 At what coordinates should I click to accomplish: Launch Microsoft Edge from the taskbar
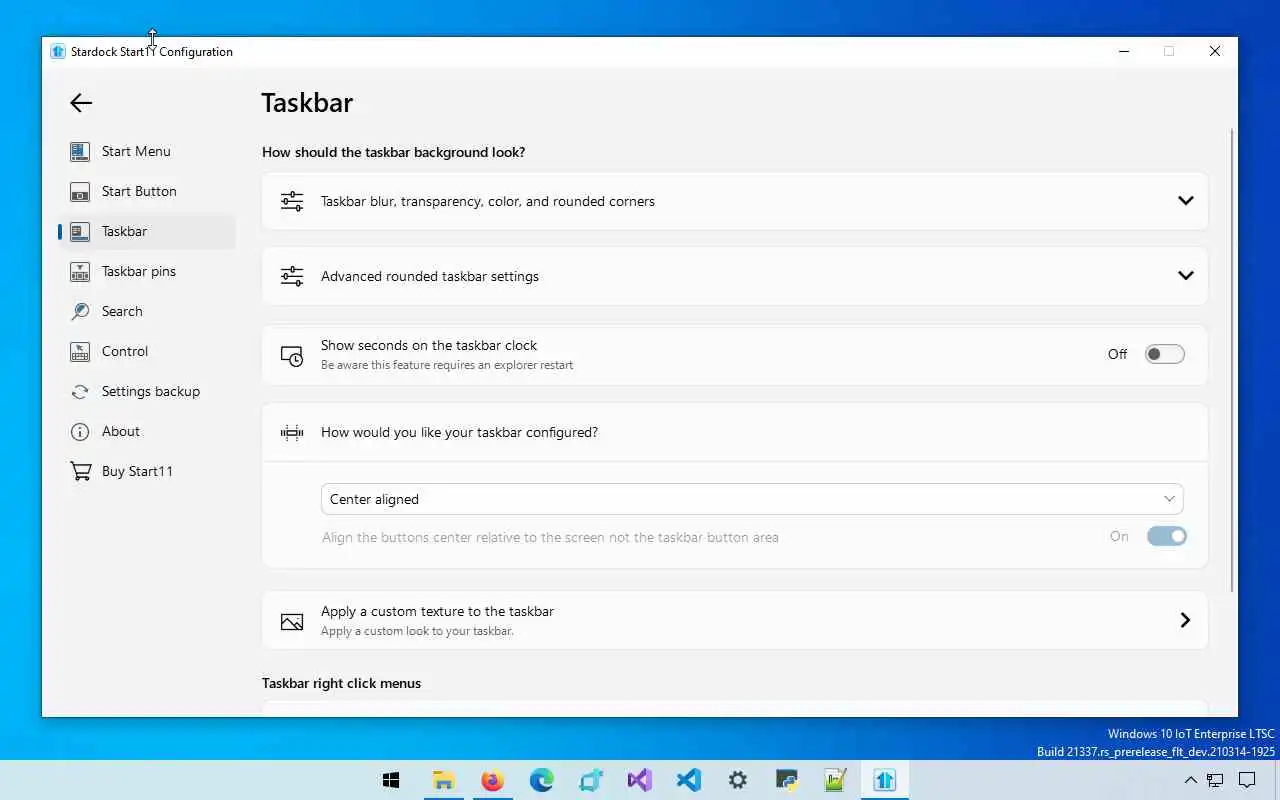click(541, 780)
